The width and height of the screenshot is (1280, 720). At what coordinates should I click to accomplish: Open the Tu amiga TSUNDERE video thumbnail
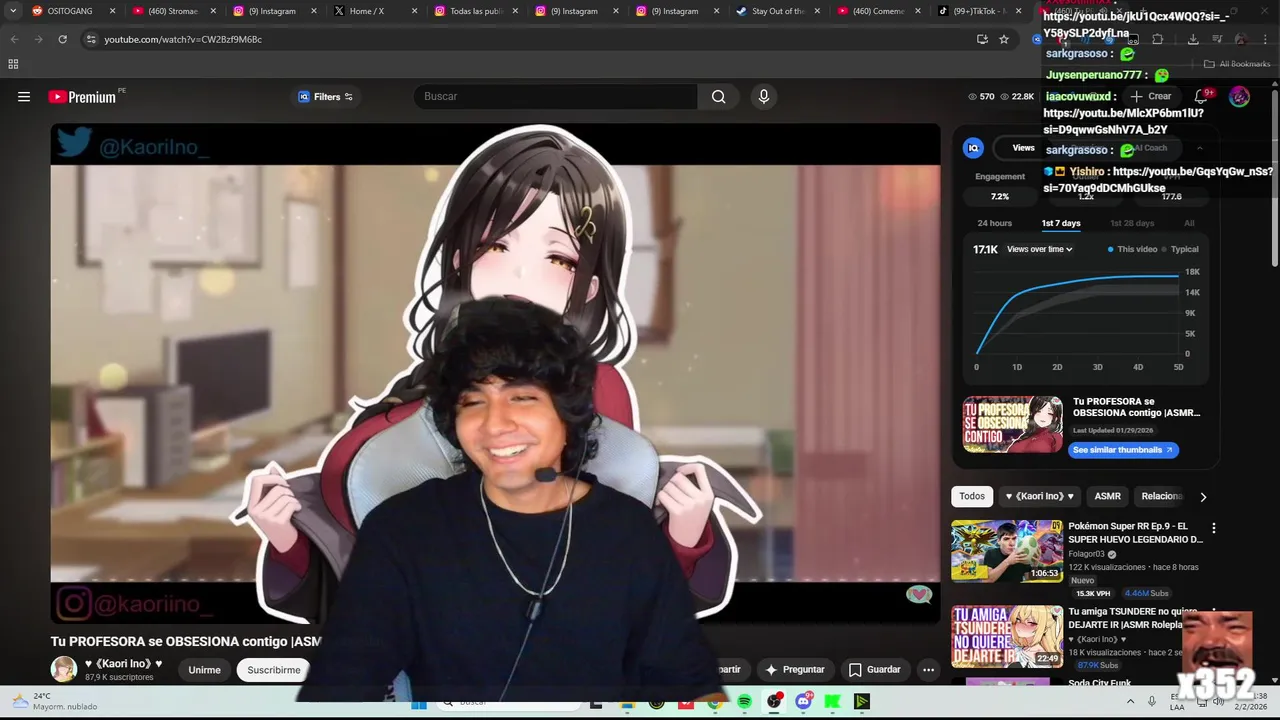coord(1007,636)
